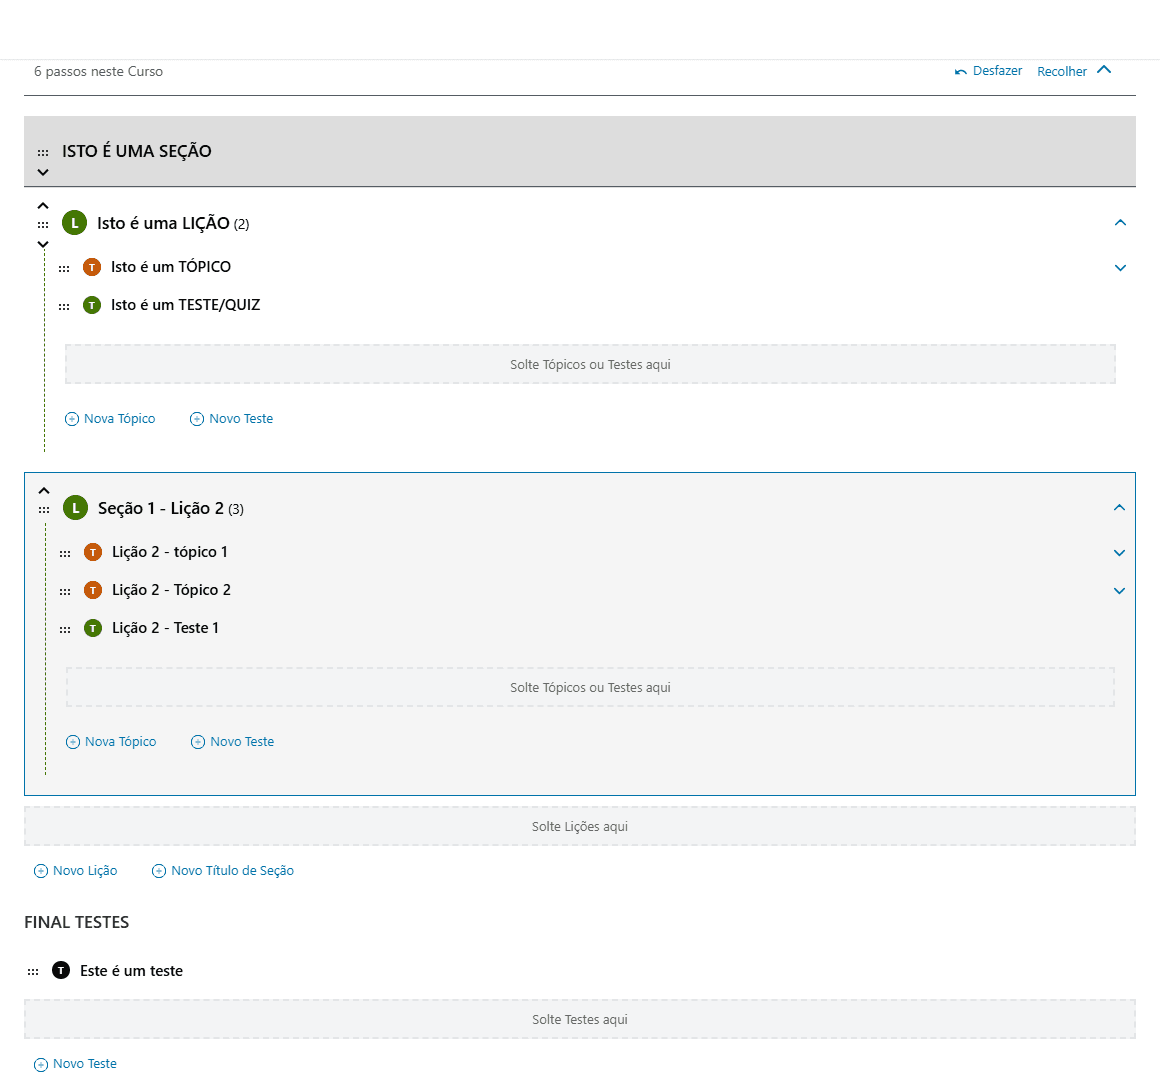Viewport: 1160px width, 1087px height.
Task: Move lesson Seção 1 - Lição 2 up
Action: pos(44,491)
